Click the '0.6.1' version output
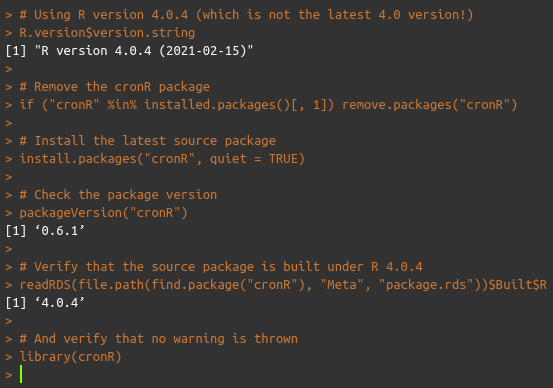Image resolution: width=553 pixels, height=388 pixels. [x=60, y=231]
